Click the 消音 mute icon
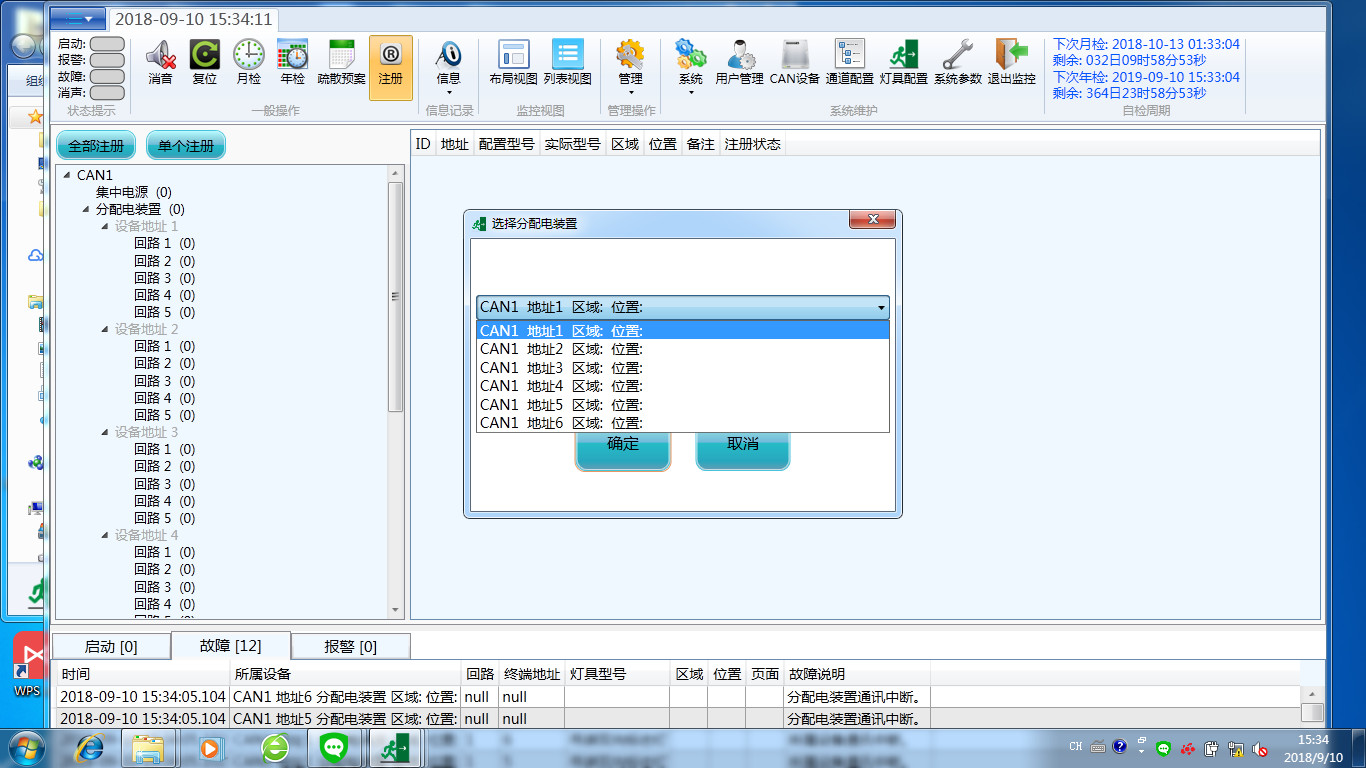This screenshot has width=1366, height=768. tap(160, 62)
